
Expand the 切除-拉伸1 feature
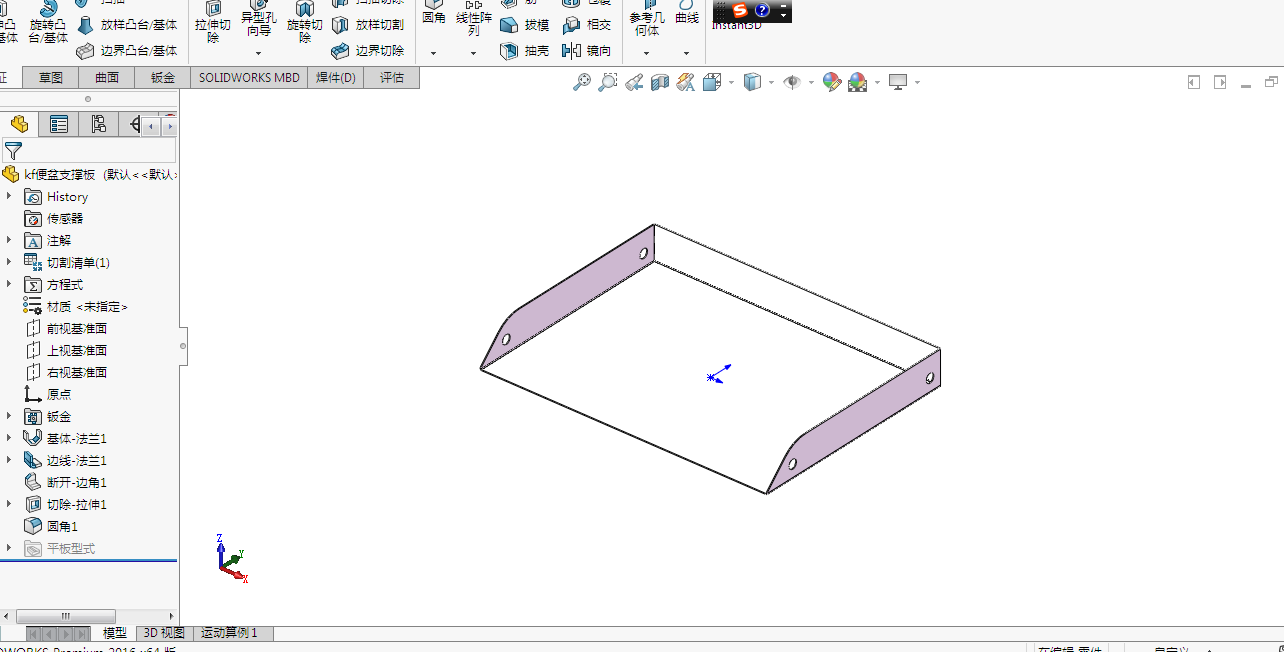8,504
